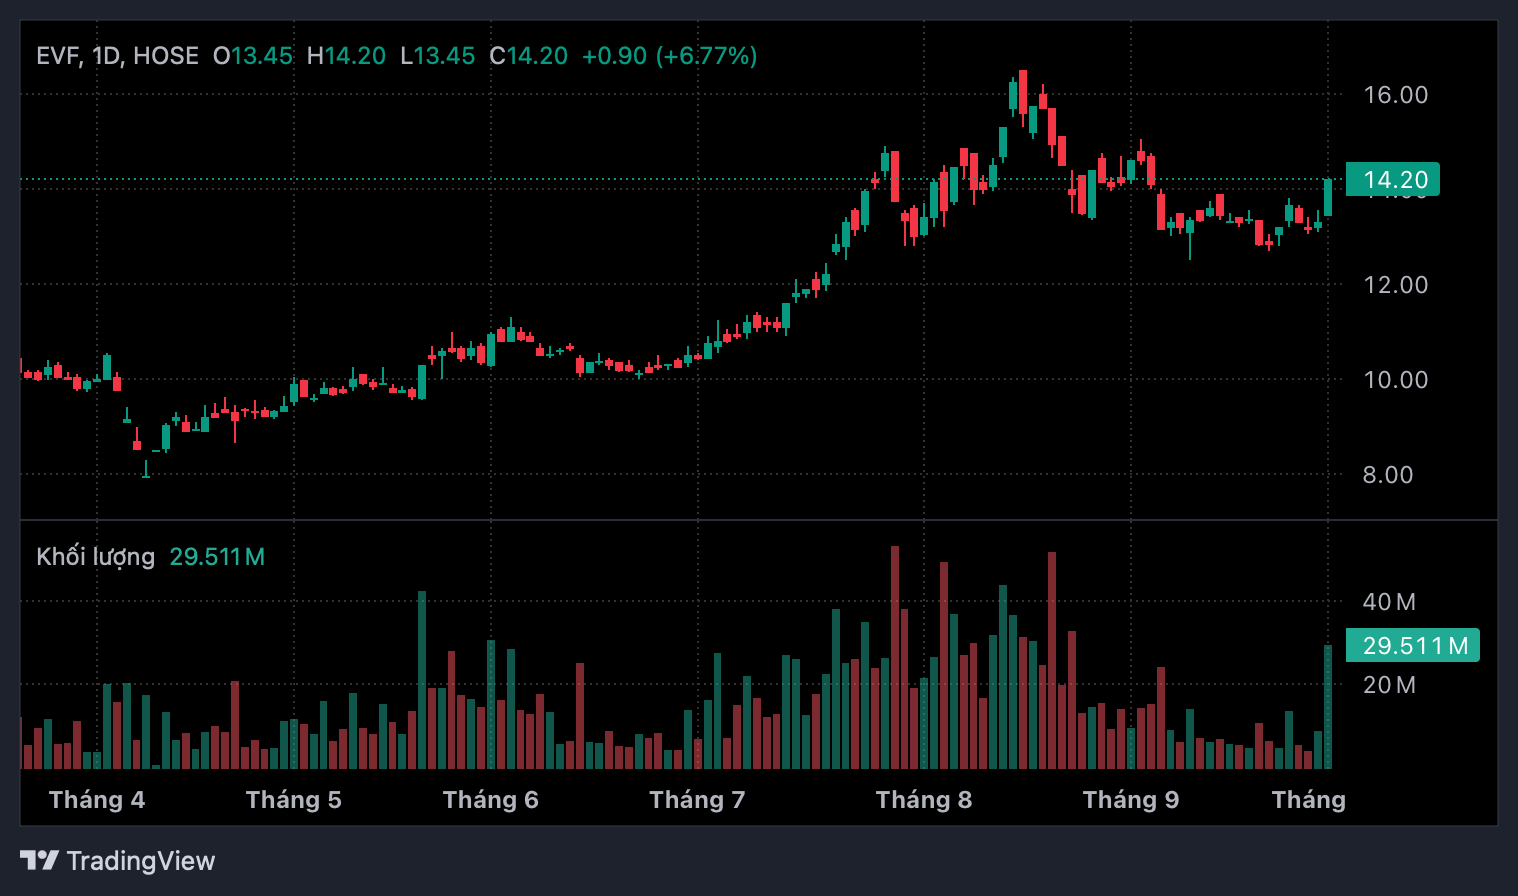
Task: Click the +0.90 (+6.77%) change value
Action: click(x=669, y=56)
